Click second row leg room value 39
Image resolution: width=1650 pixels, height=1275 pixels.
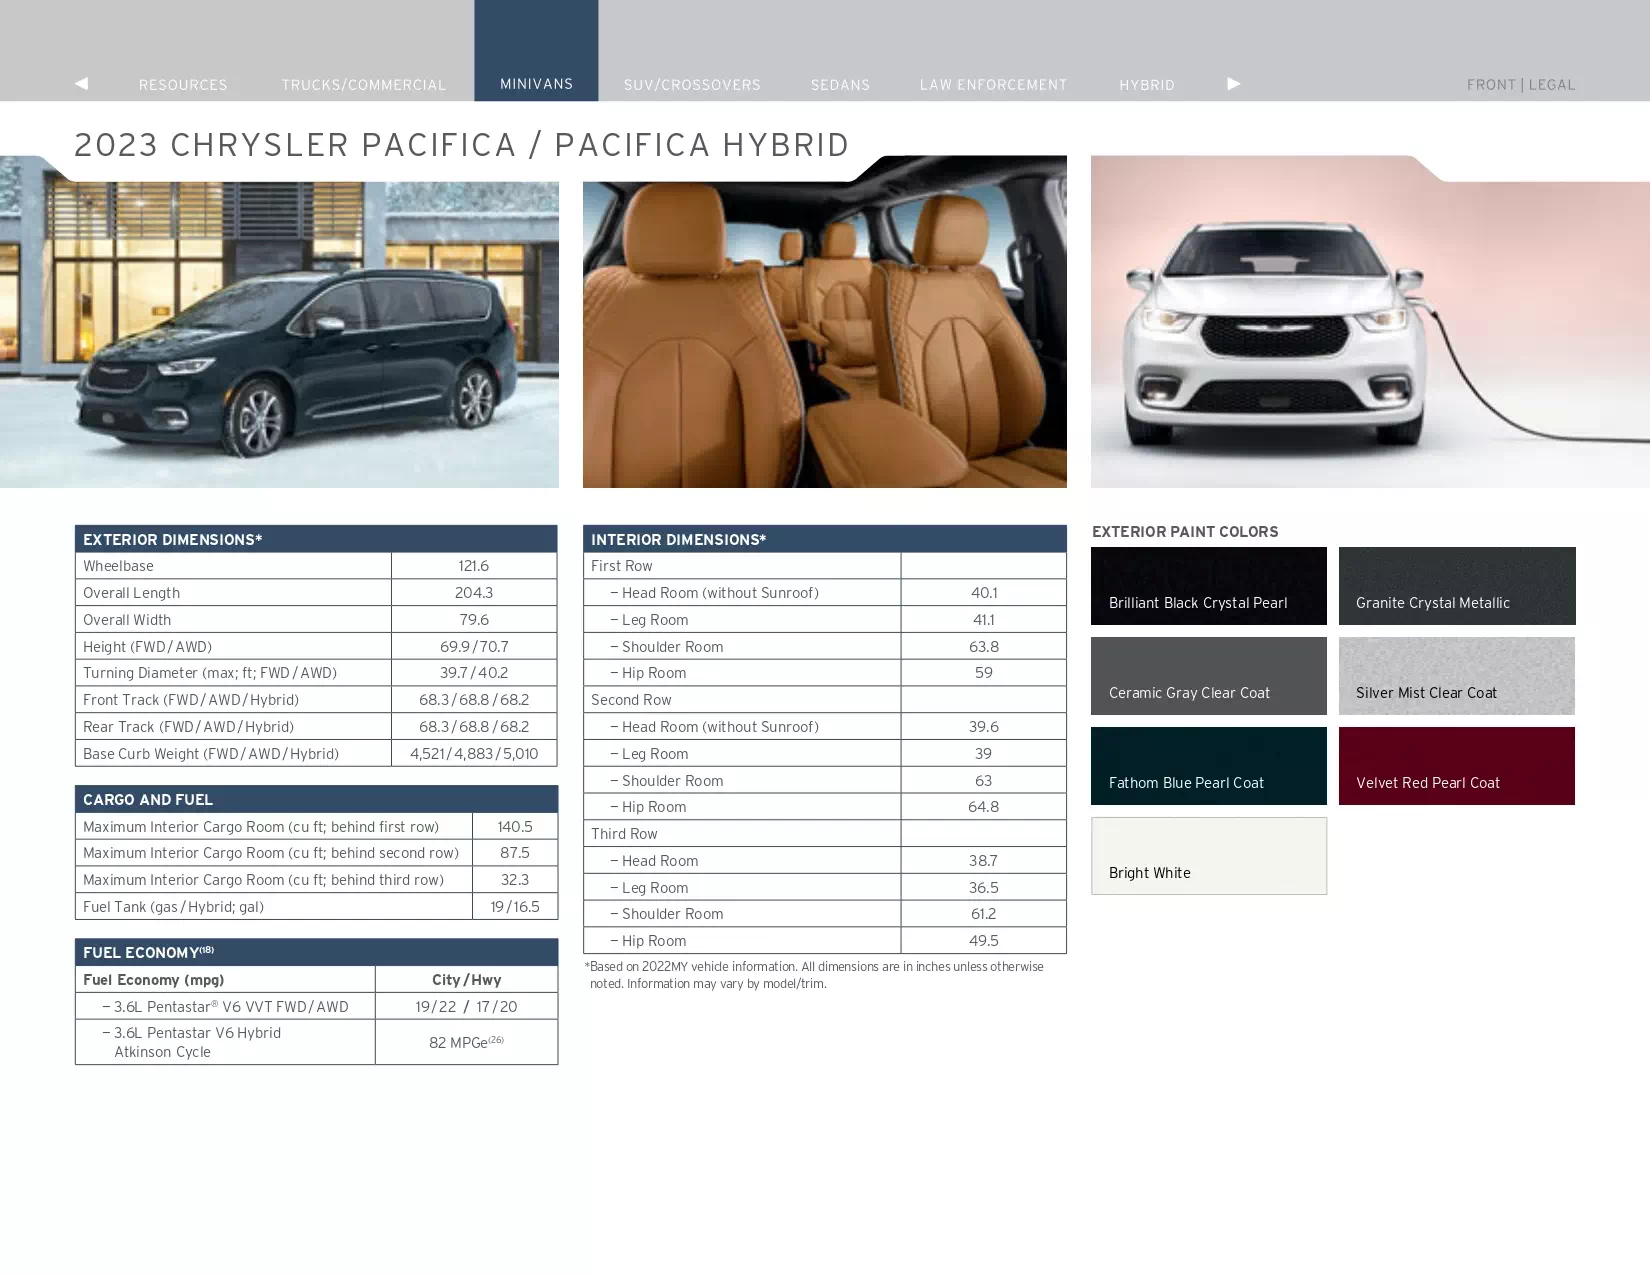tap(984, 754)
